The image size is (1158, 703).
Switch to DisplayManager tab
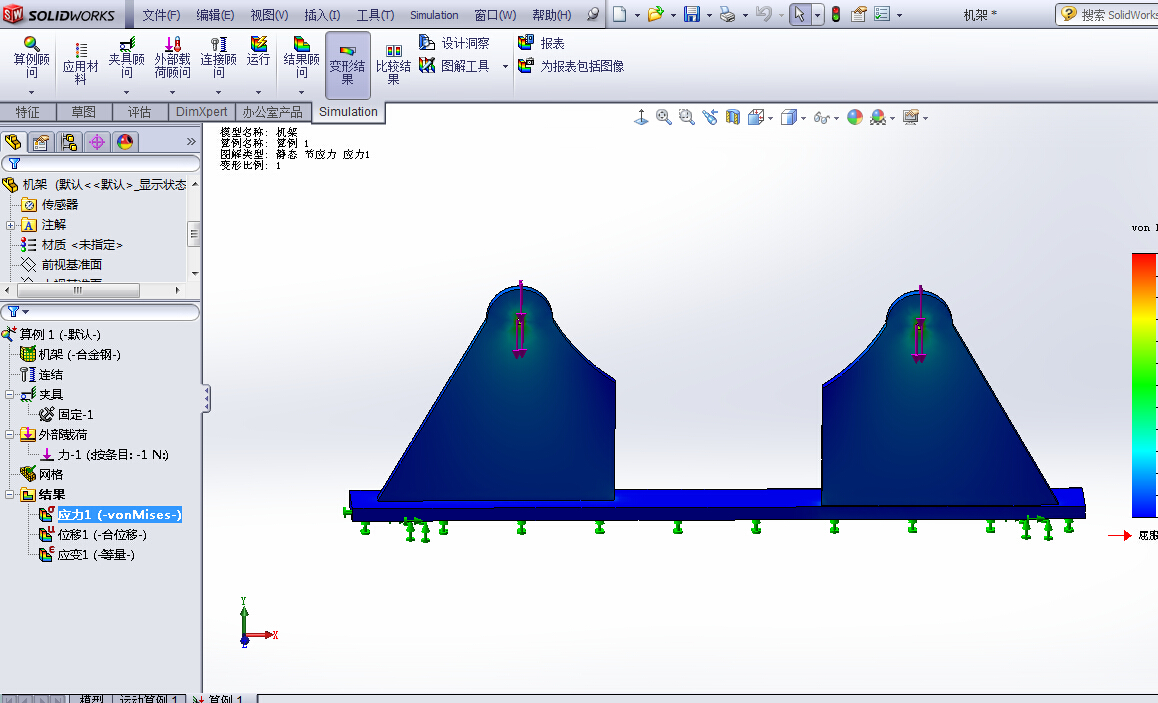(125, 142)
